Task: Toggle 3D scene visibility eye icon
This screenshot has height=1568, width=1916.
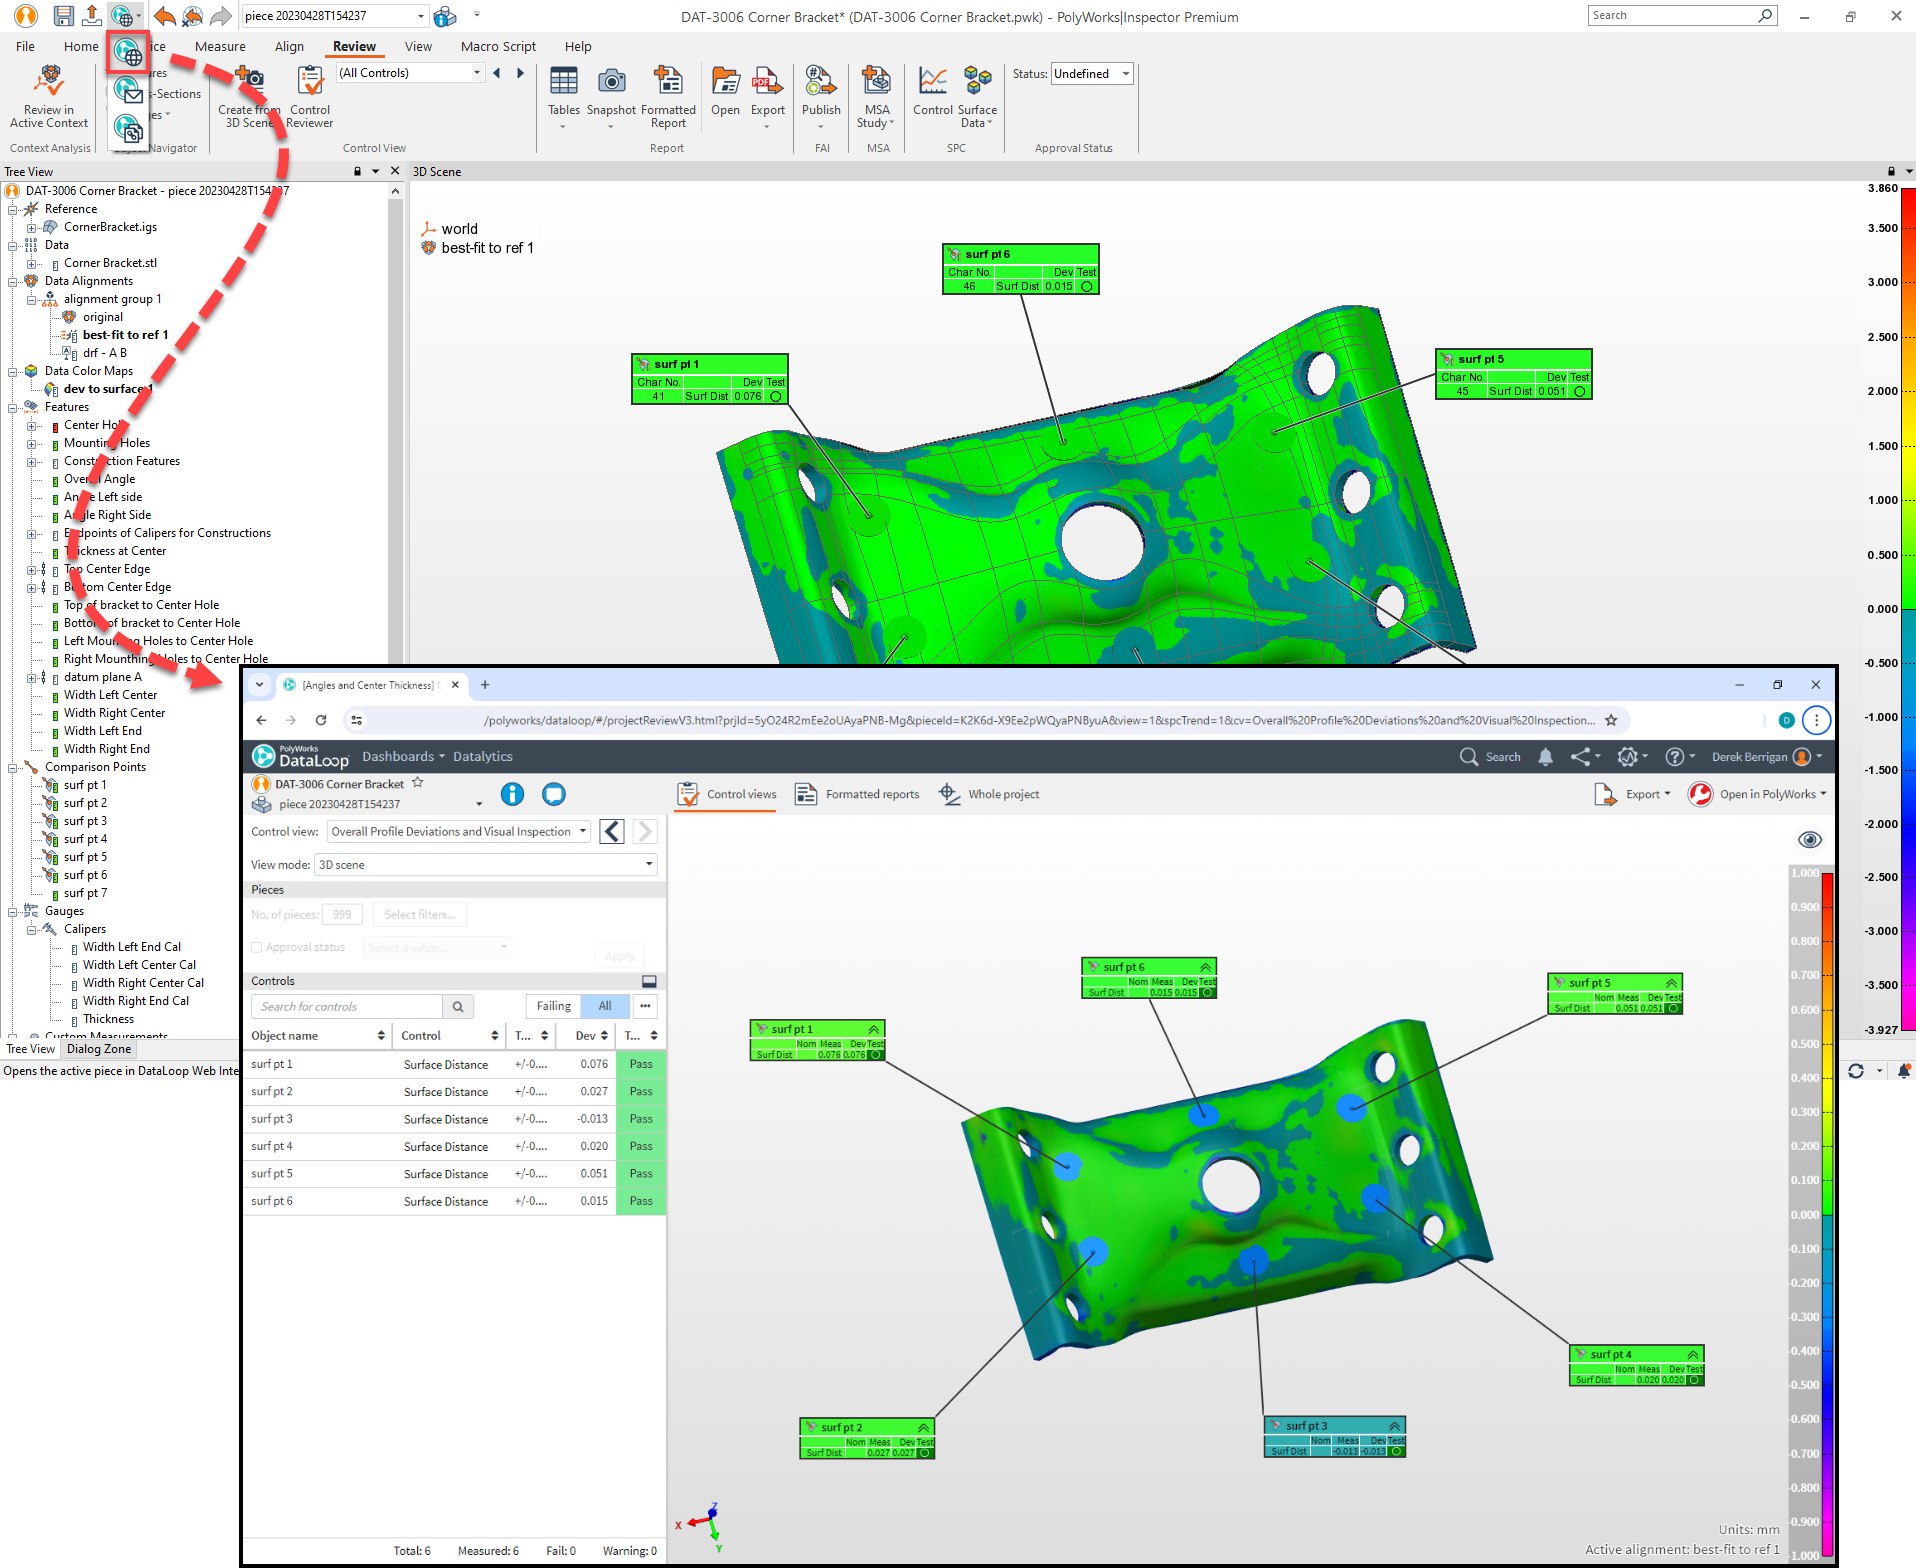Action: pyautogui.click(x=1810, y=840)
